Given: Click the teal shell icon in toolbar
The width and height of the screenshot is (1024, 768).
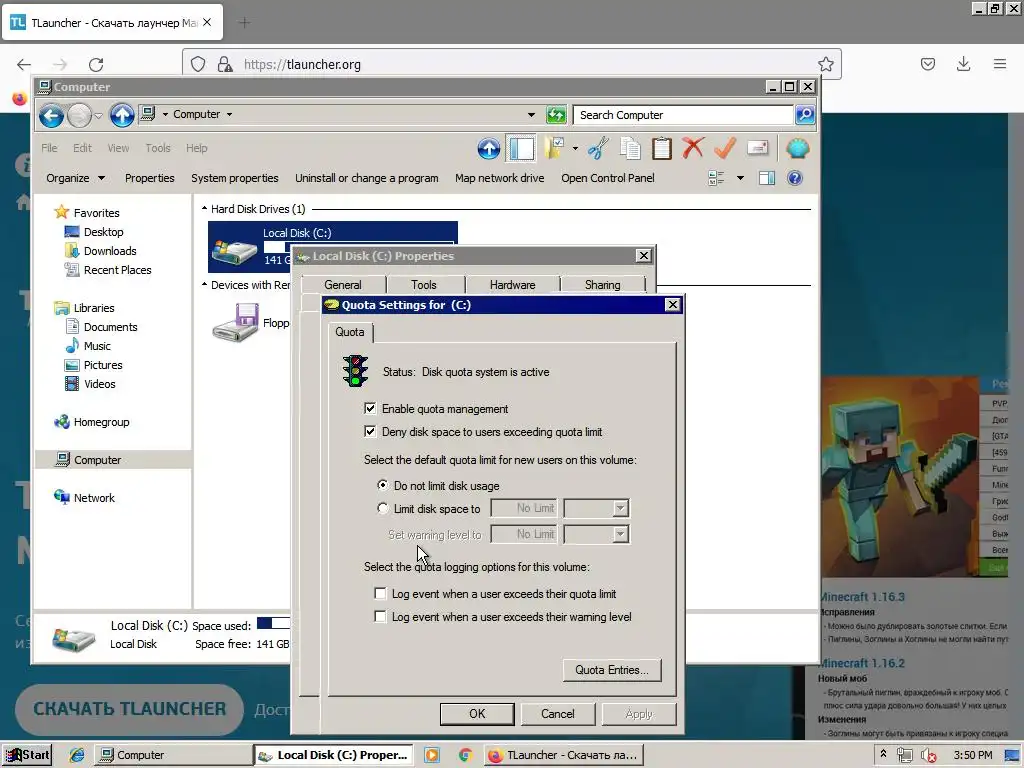Looking at the screenshot, I should 797,148.
